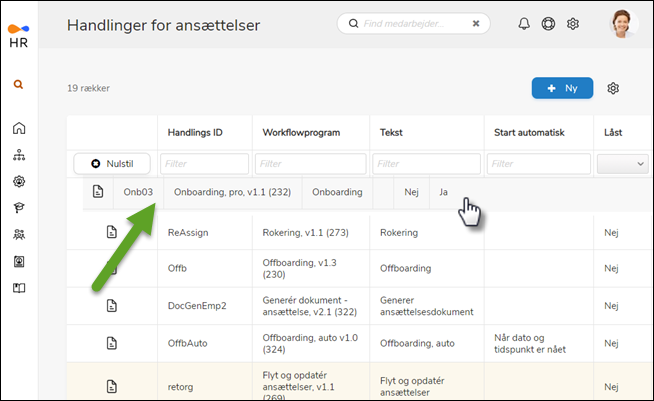Open the organization chart sidebar icon
654x401 pixels.
point(19,155)
